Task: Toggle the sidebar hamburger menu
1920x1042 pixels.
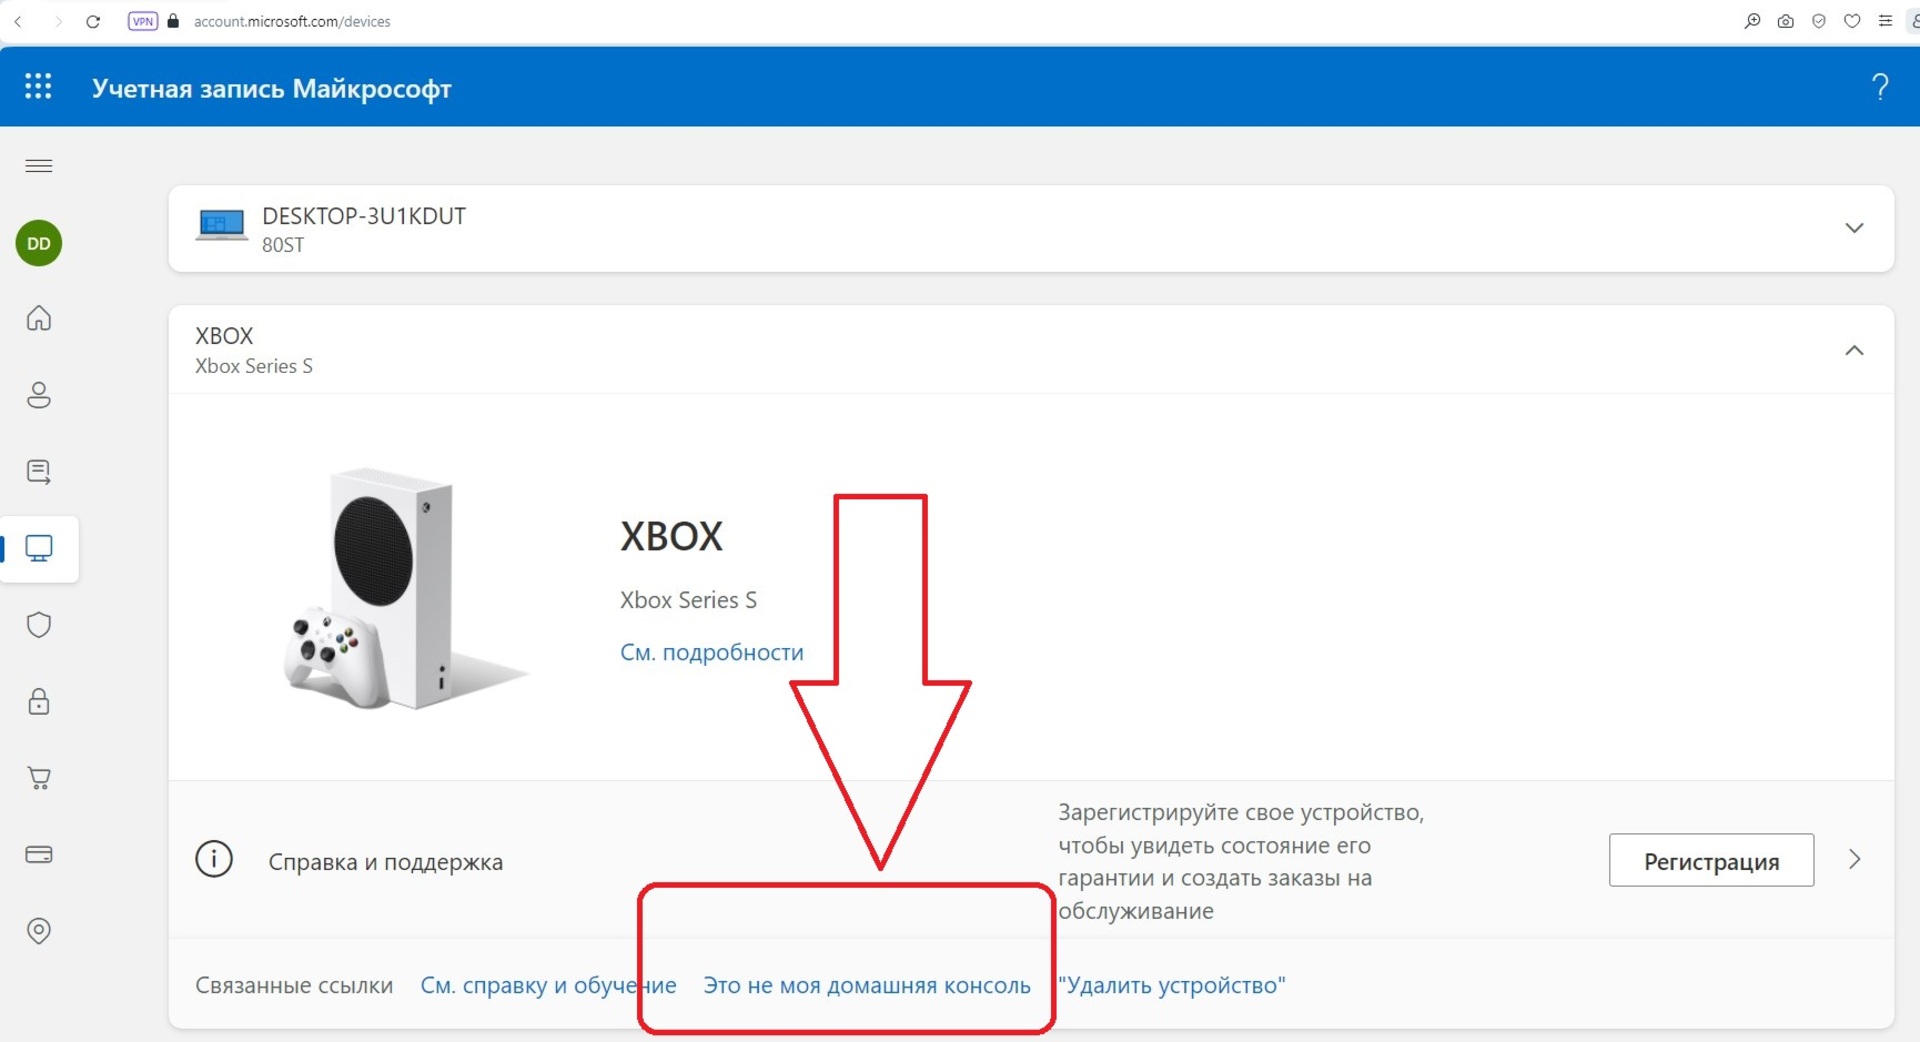Action: point(39,166)
